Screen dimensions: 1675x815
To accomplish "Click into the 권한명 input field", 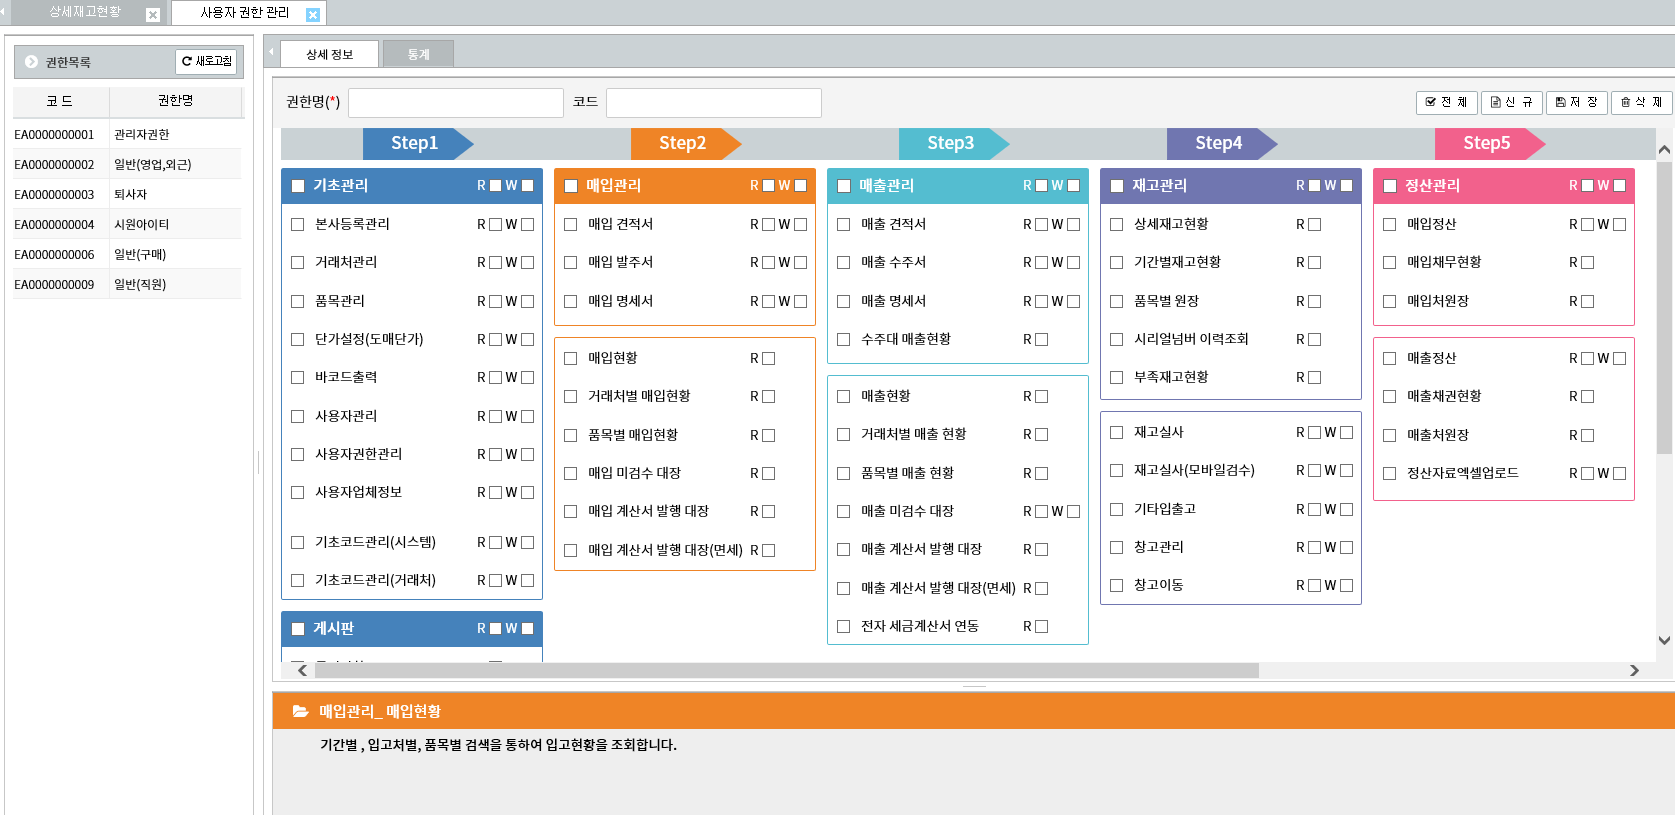I will point(456,103).
